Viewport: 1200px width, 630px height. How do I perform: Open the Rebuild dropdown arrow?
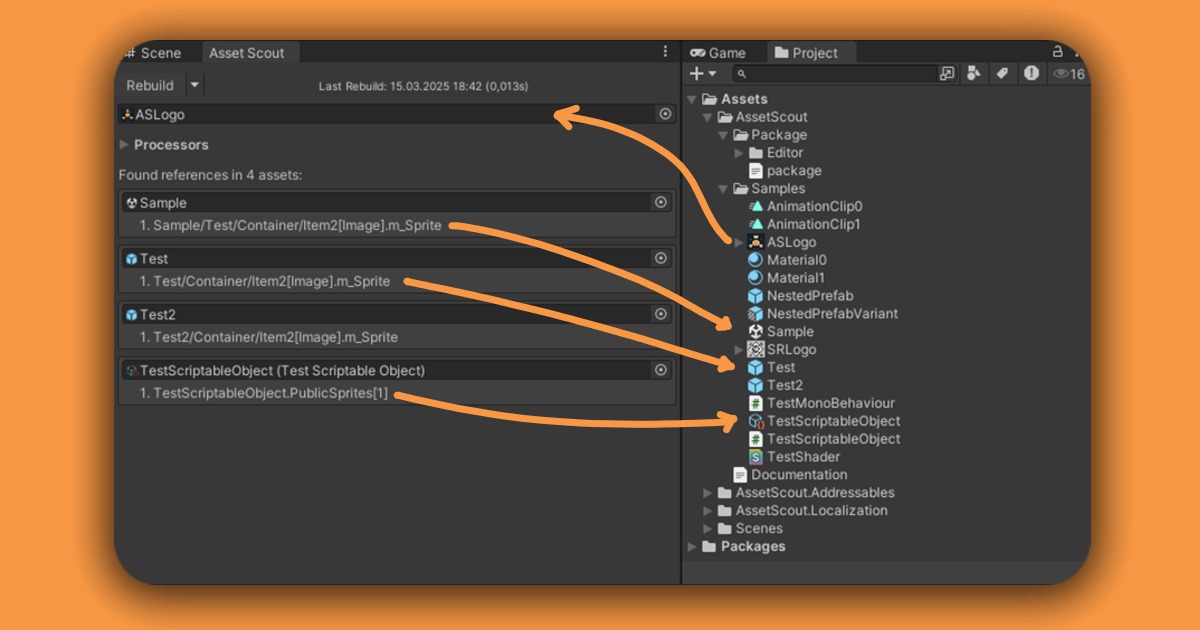click(x=195, y=86)
